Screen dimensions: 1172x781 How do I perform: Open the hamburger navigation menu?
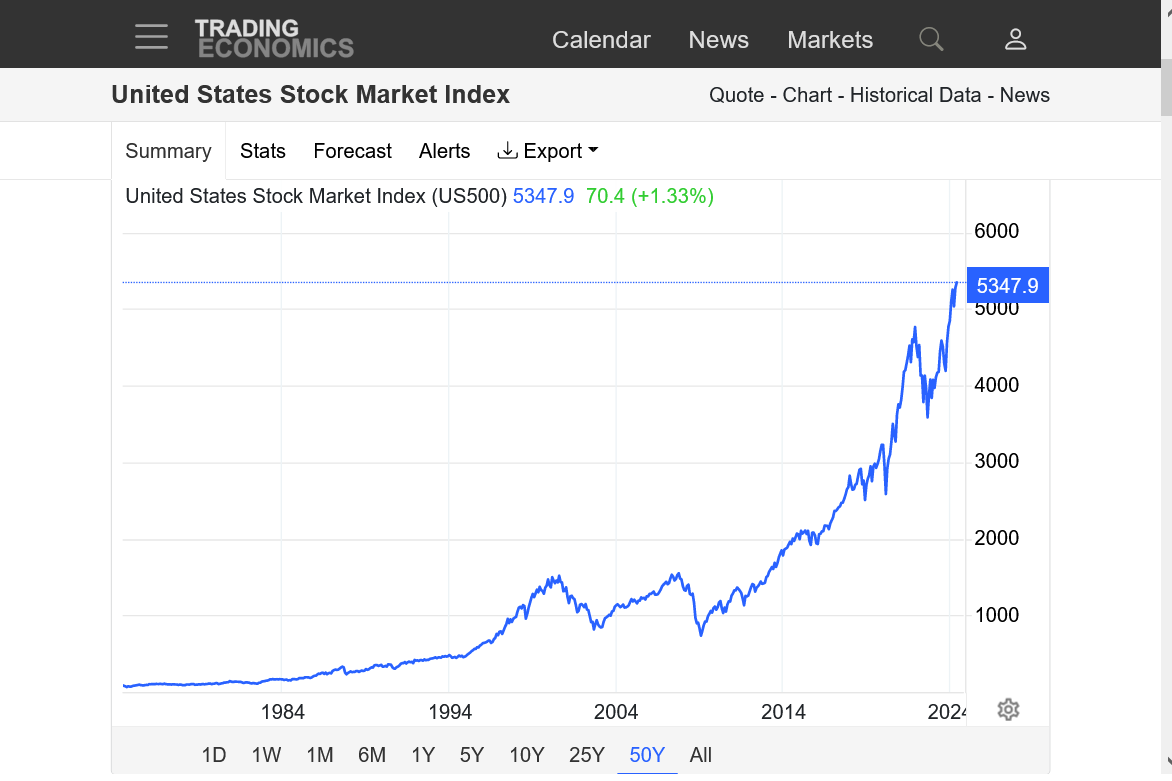(x=151, y=37)
